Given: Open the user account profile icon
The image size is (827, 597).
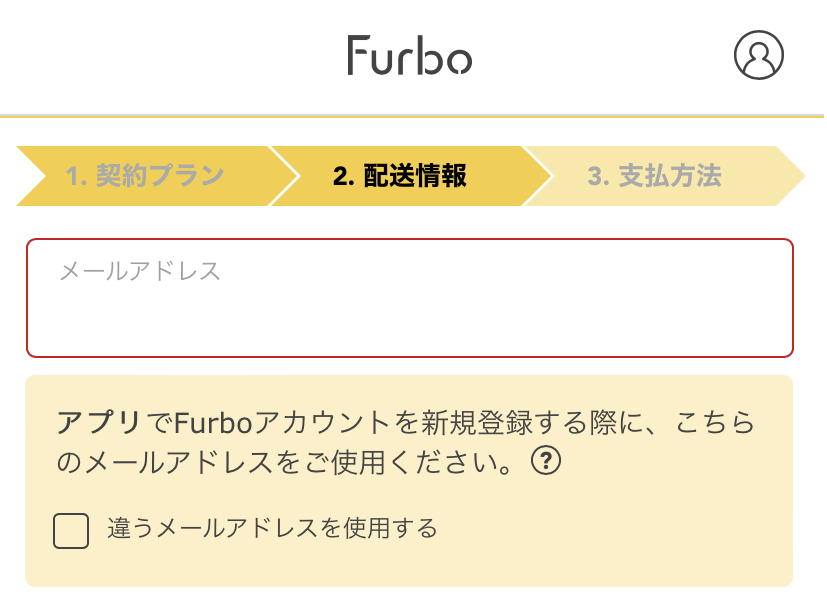Looking at the screenshot, I should (758, 55).
